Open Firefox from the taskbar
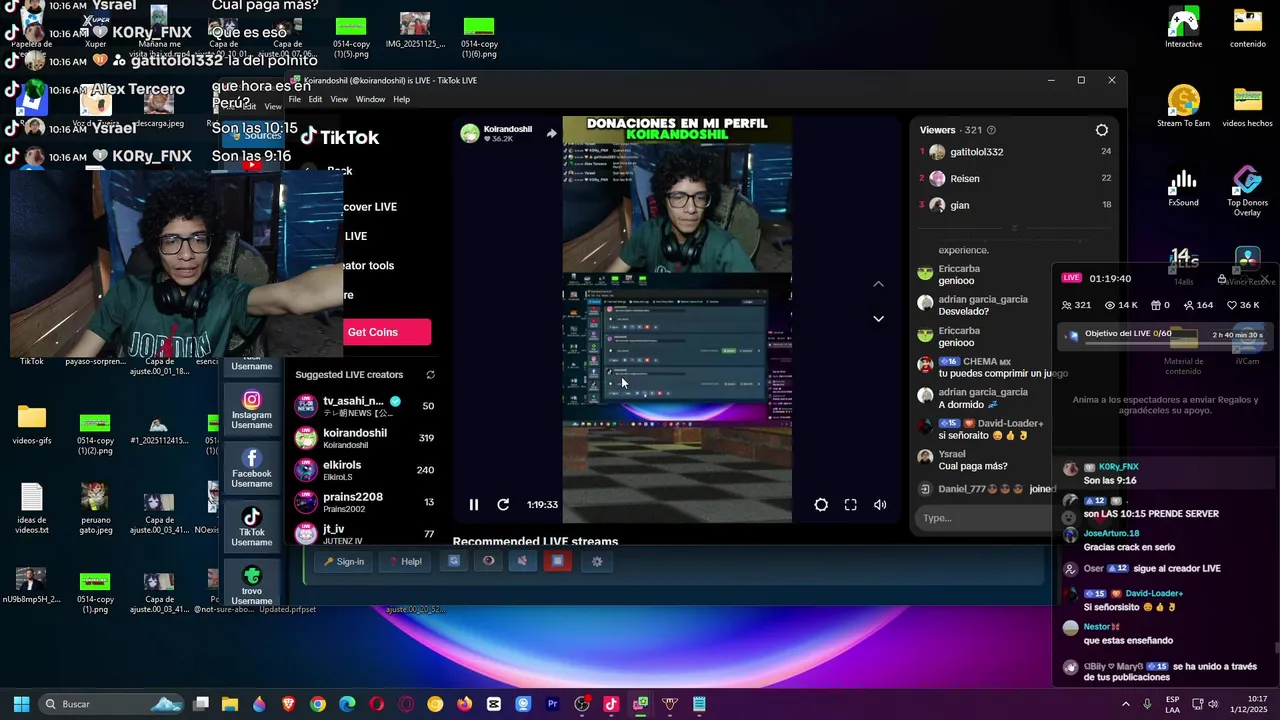 click(464, 704)
